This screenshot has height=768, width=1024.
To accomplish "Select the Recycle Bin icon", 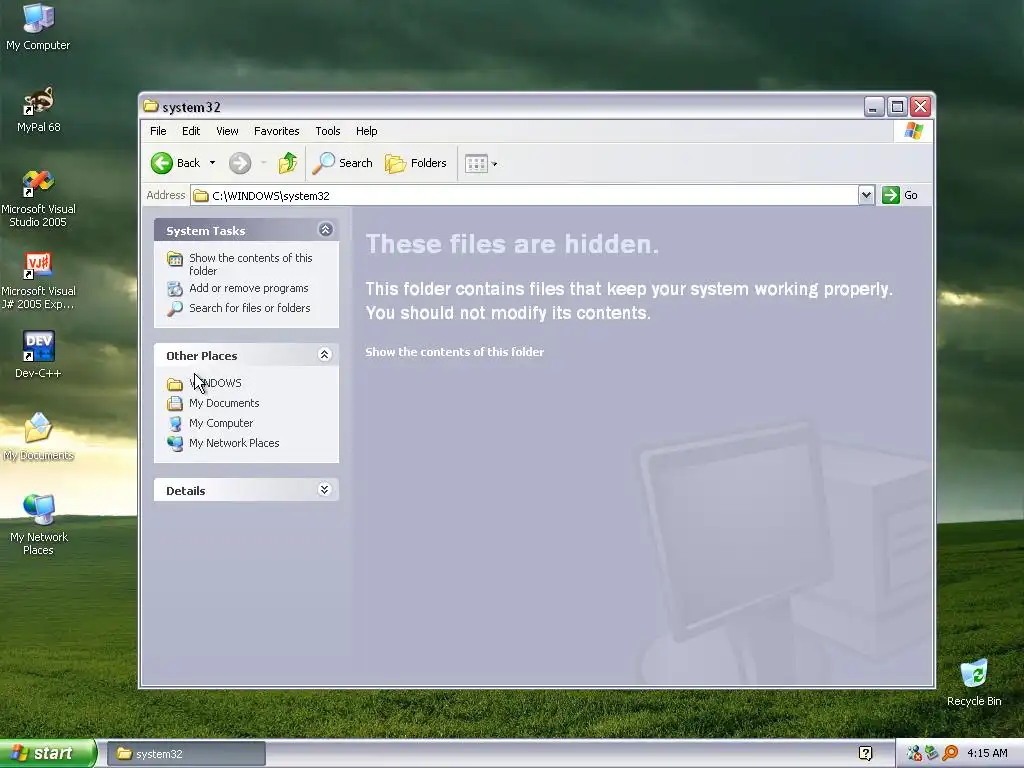I will (x=974, y=682).
